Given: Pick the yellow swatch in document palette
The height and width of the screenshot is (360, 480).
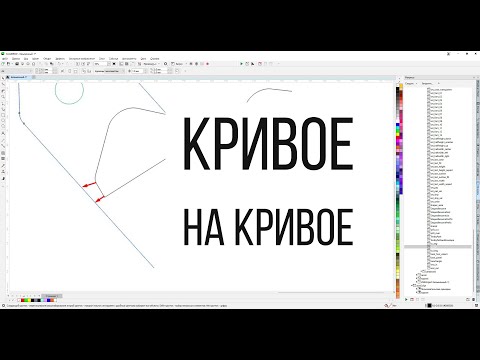Looking at the screenshot, I should pyautogui.click(x=29, y=300).
